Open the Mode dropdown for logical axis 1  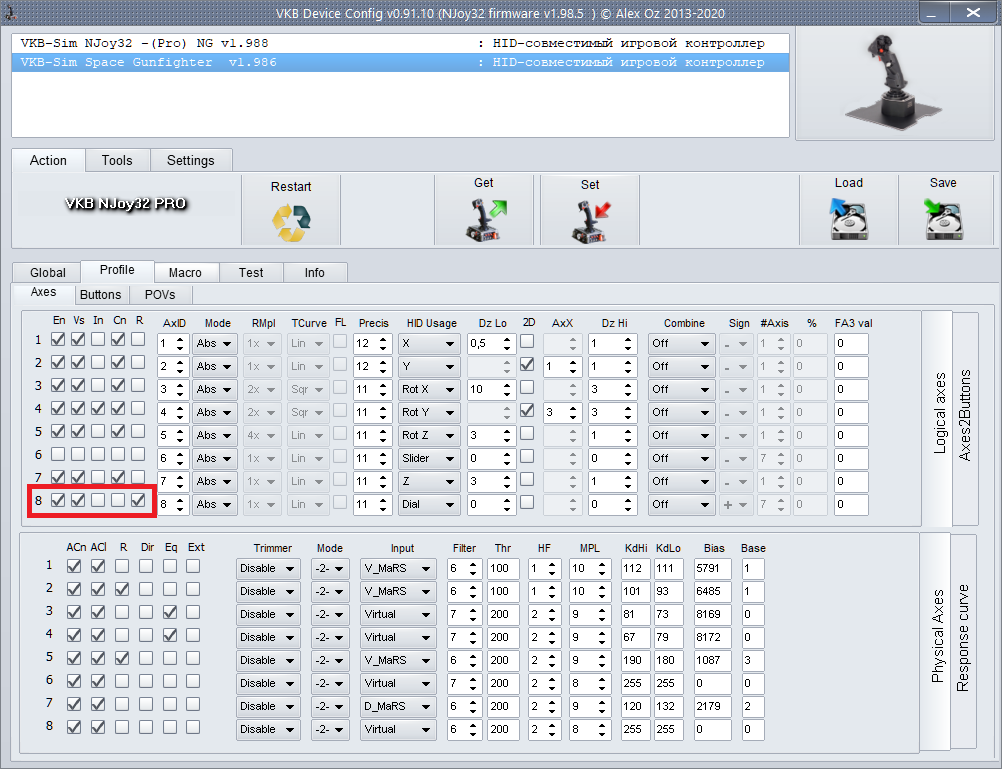[215, 343]
